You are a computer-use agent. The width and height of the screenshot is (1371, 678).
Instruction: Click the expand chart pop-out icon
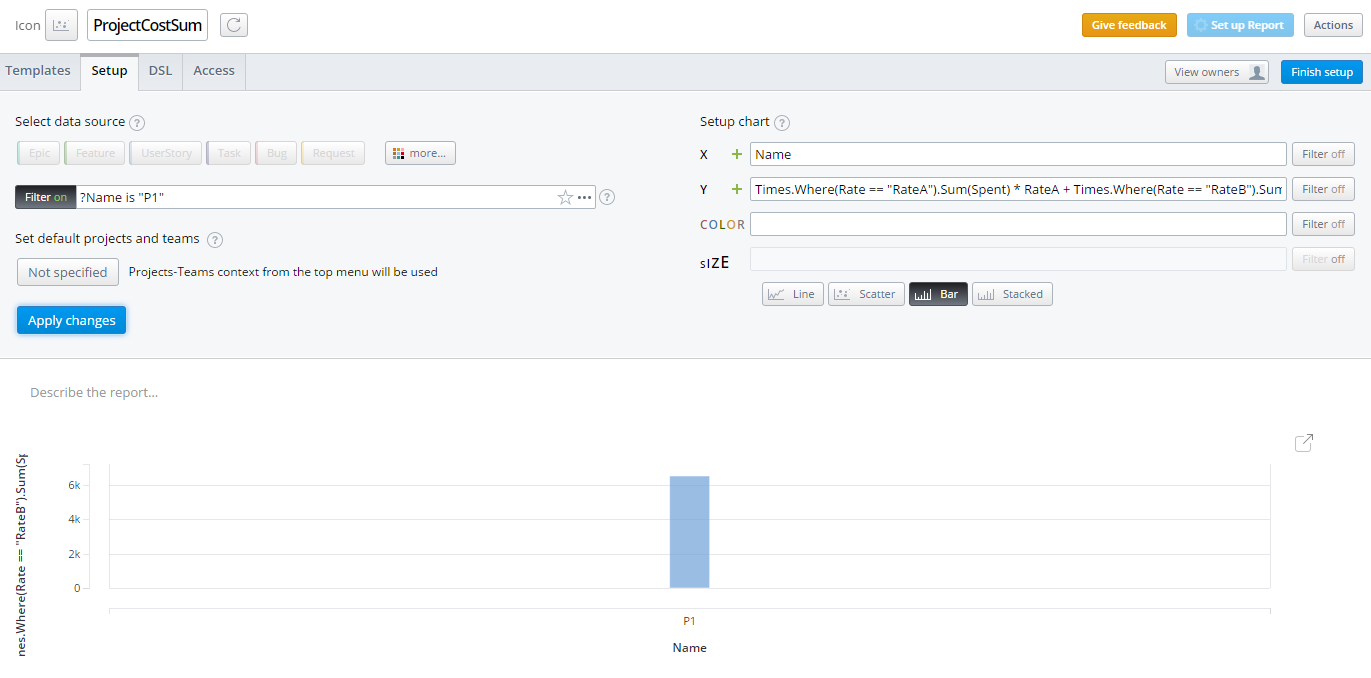1304,443
